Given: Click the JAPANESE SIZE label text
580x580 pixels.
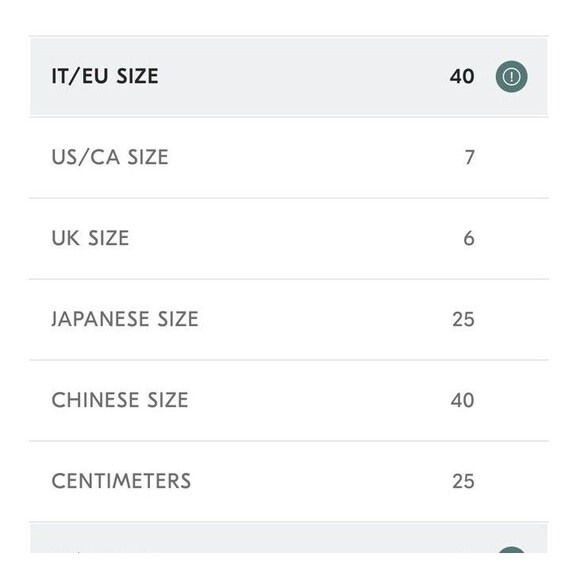Looking at the screenshot, I should click(x=125, y=319).
